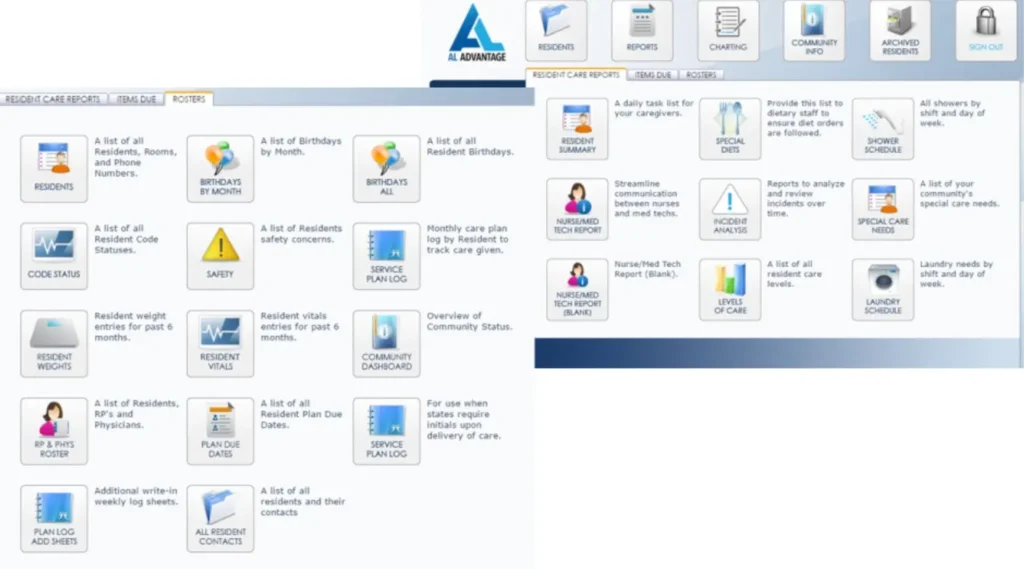This screenshot has width=1024, height=569.
Task: Click 'Nurse/Med Tech Report (Blank).' description
Action: click(647, 269)
